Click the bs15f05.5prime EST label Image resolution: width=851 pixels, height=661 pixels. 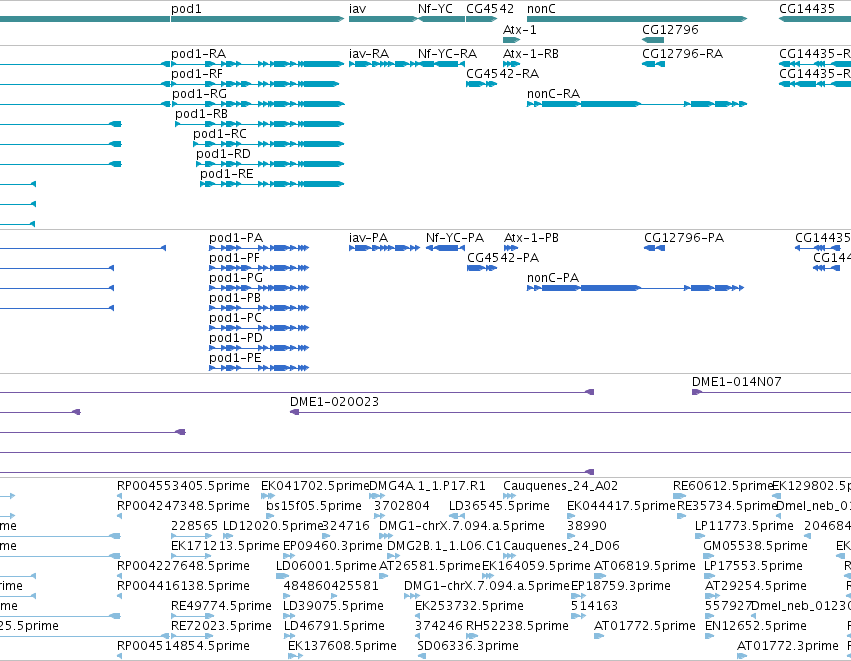pos(314,506)
